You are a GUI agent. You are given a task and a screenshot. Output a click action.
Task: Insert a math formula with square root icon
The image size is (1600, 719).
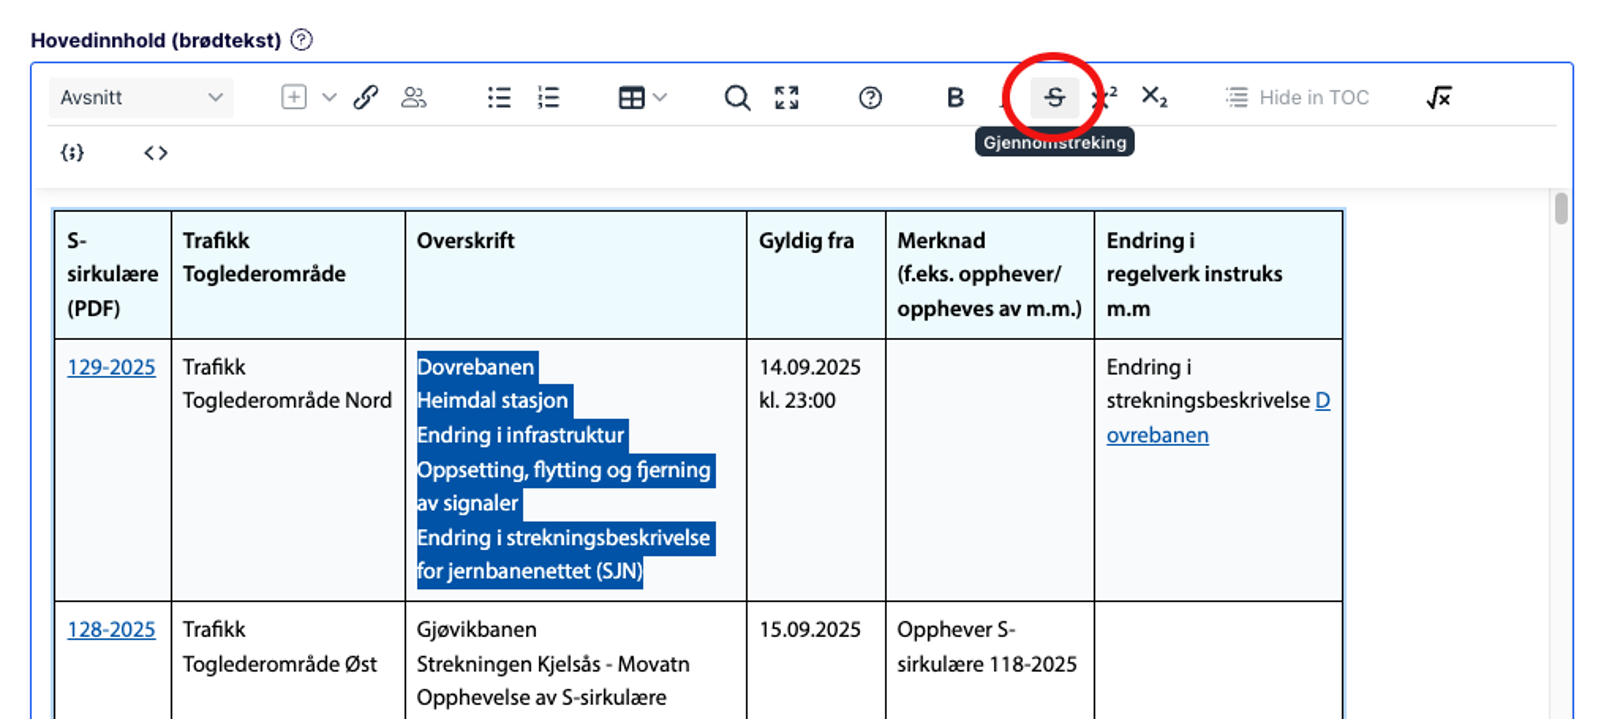click(x=1438, y=98)
